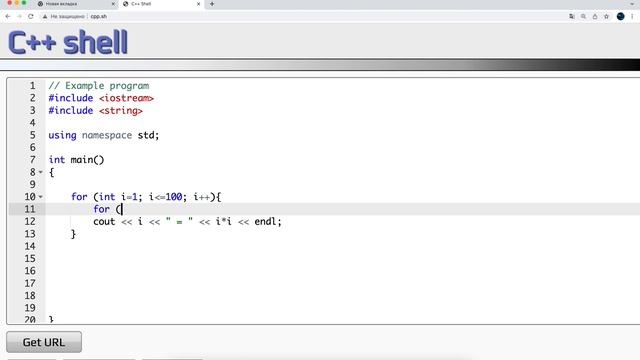This screenshot has height=360, width=640.
Task: Click 'endl;' at end of line 12
Action: [x=268, y=222]
